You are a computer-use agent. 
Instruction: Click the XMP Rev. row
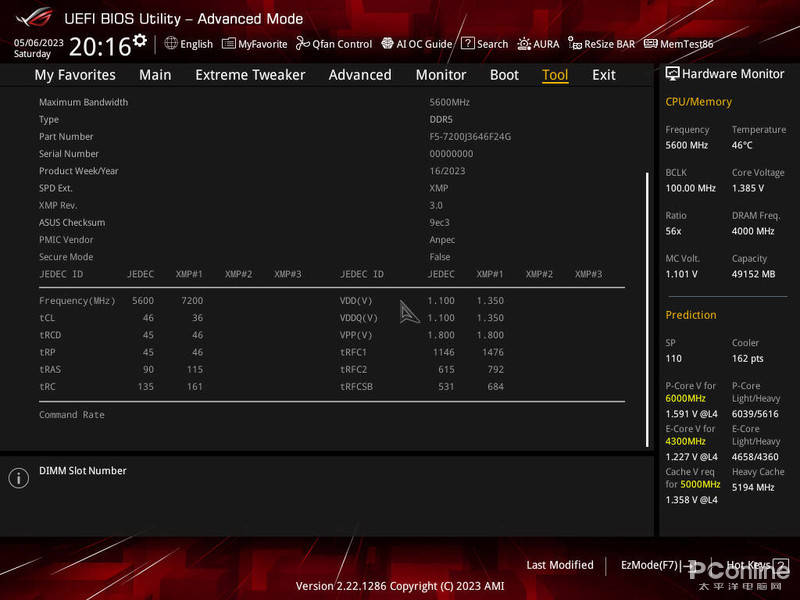pyautogui.click(x=332, y=205)
